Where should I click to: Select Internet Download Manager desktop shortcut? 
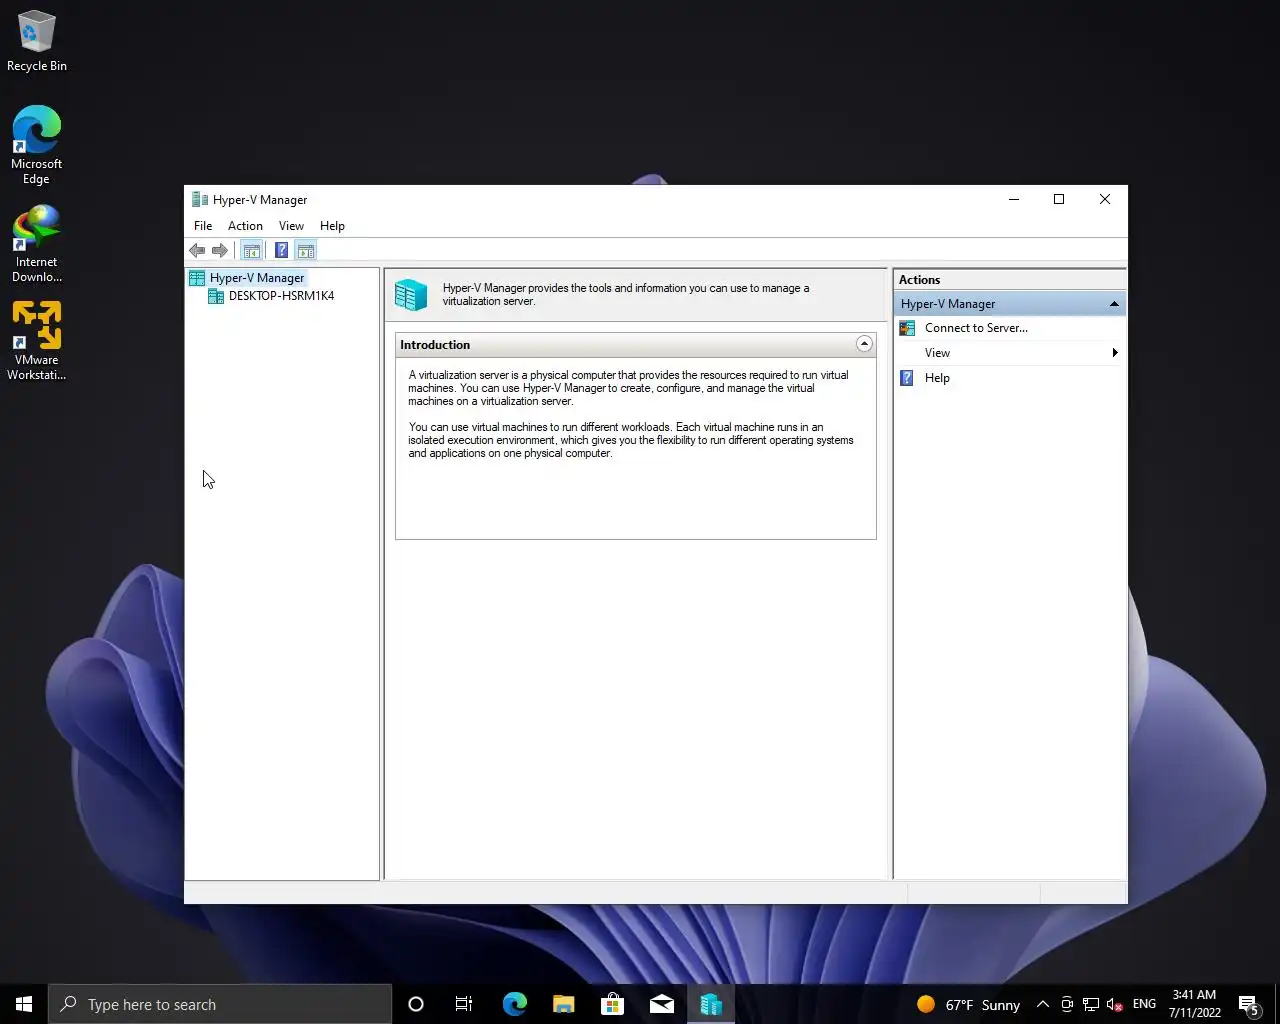point(37,243)
